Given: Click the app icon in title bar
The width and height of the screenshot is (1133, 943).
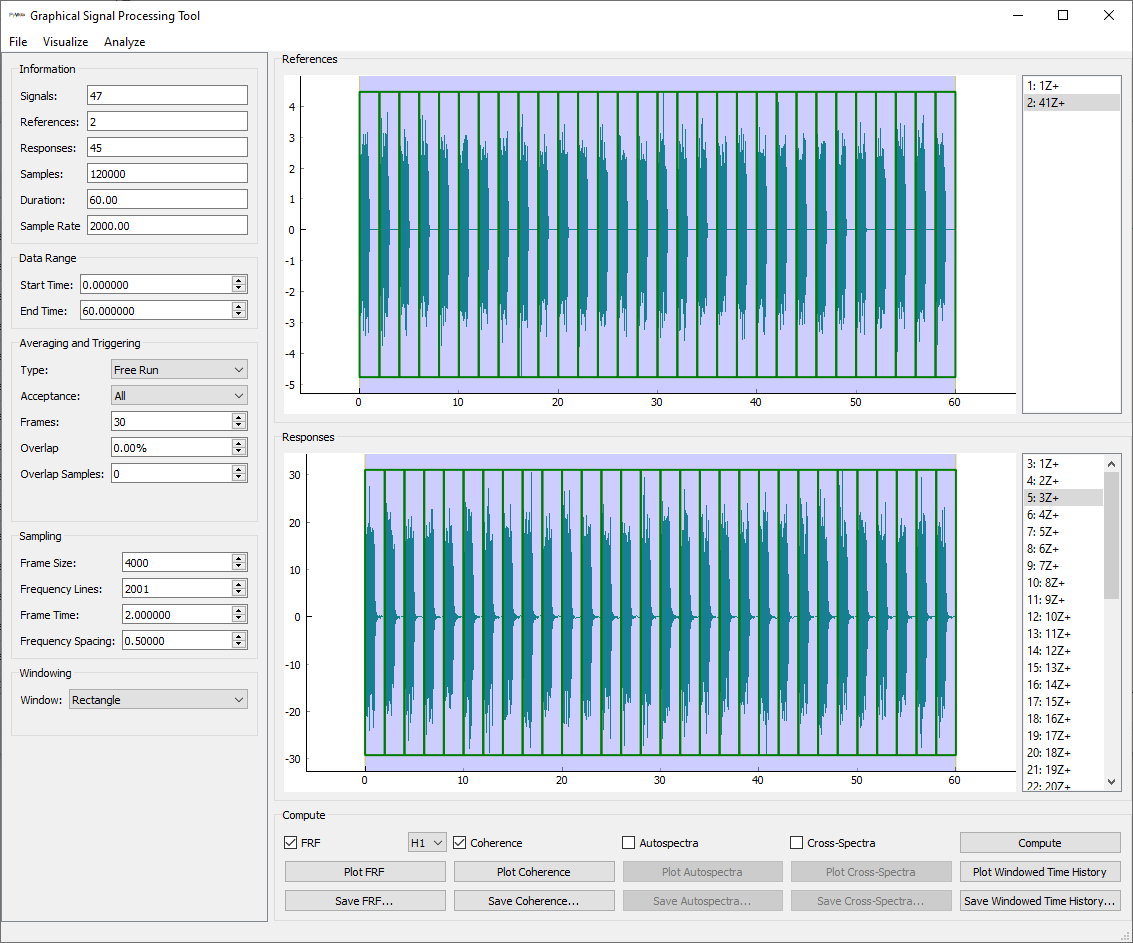Looking at the screenshot, I should [16, 16].
